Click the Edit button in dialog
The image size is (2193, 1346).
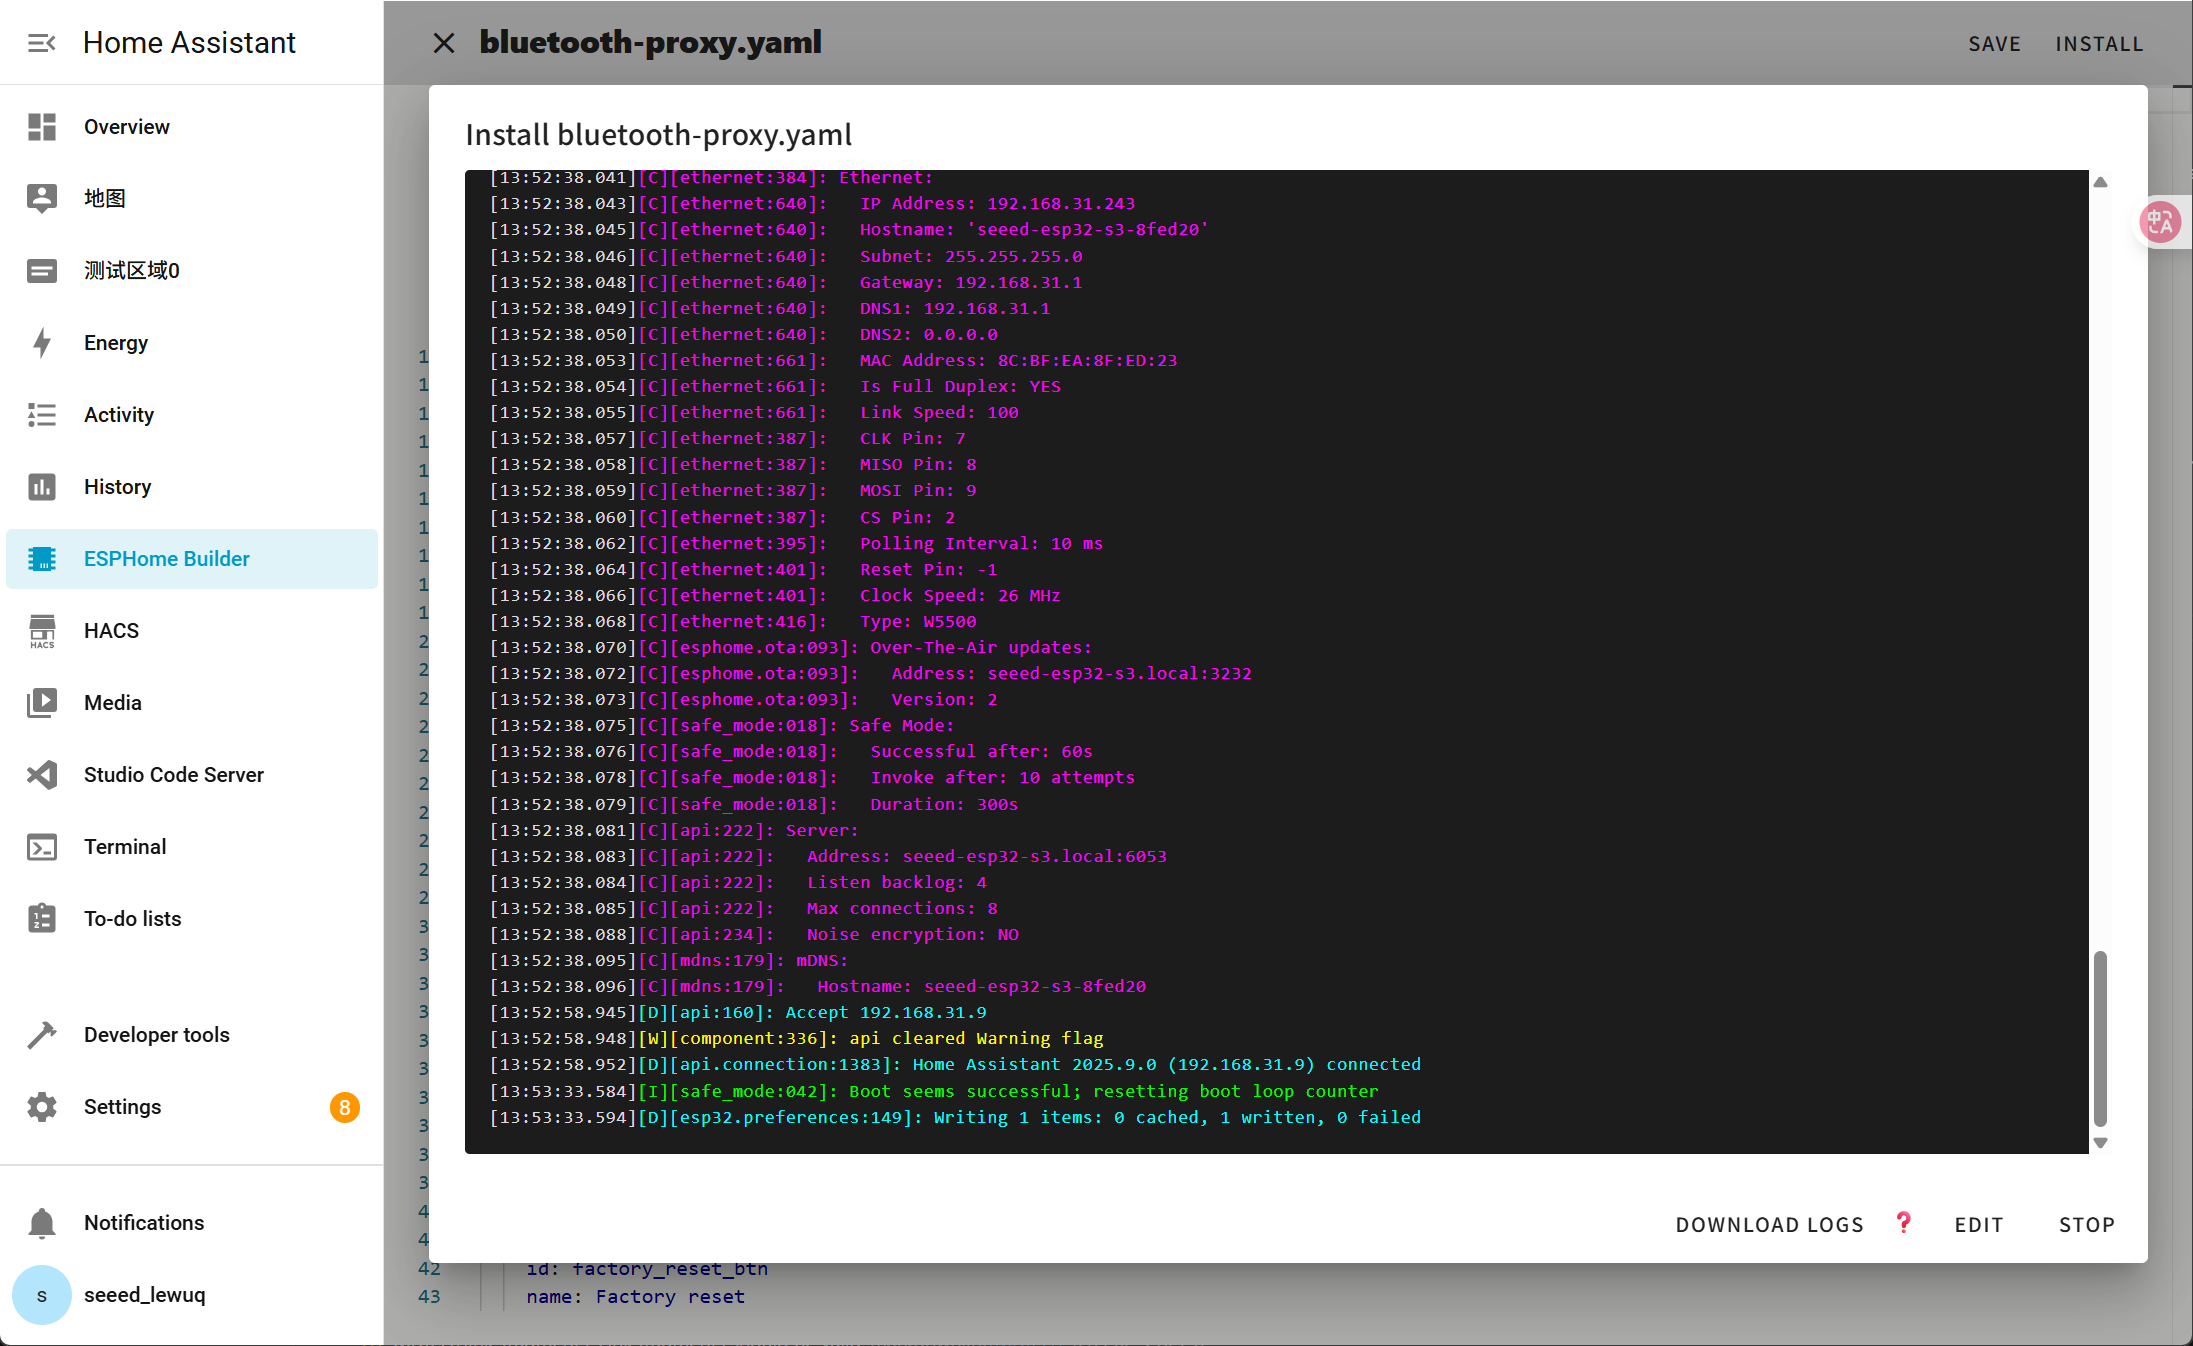pyautogui.click(x=1978, y=1225)
